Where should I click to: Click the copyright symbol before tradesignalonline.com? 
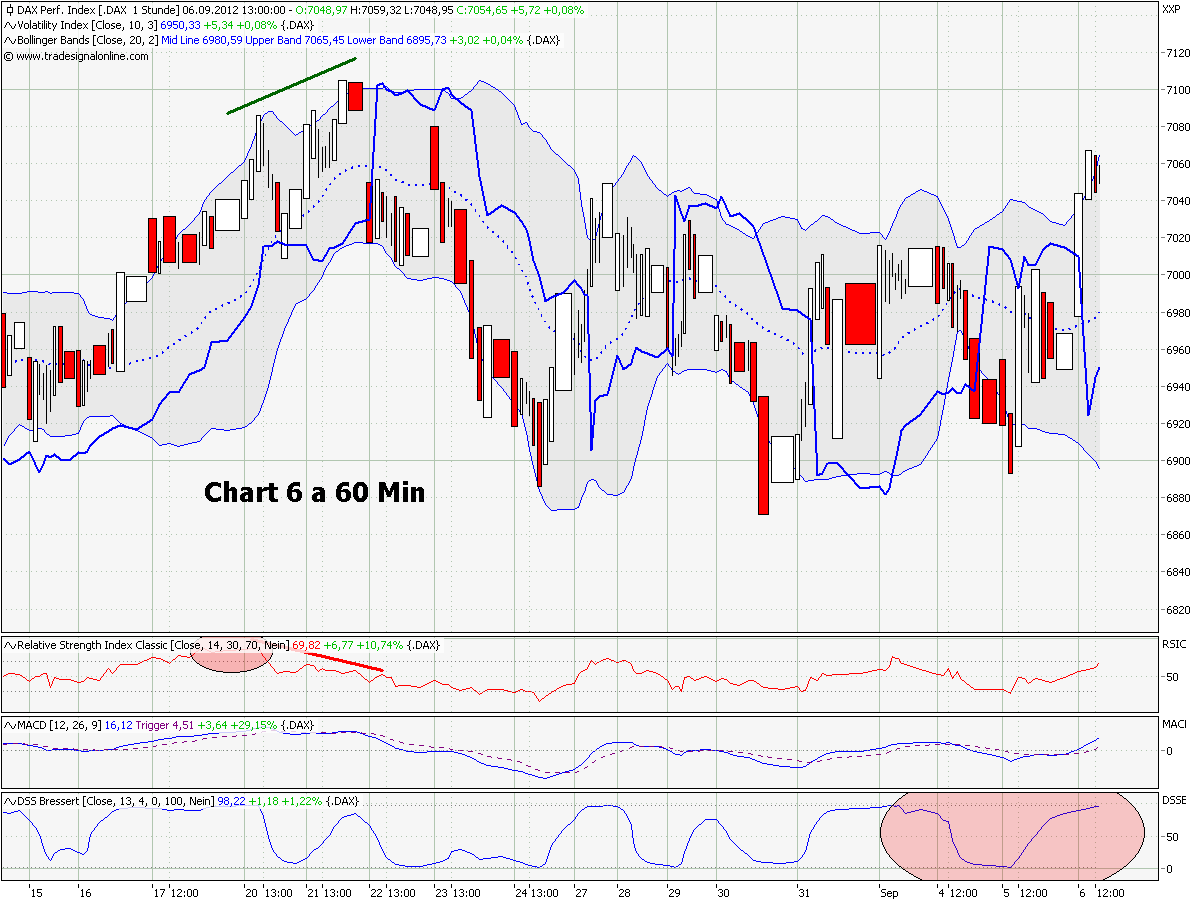tap(9, 56)
